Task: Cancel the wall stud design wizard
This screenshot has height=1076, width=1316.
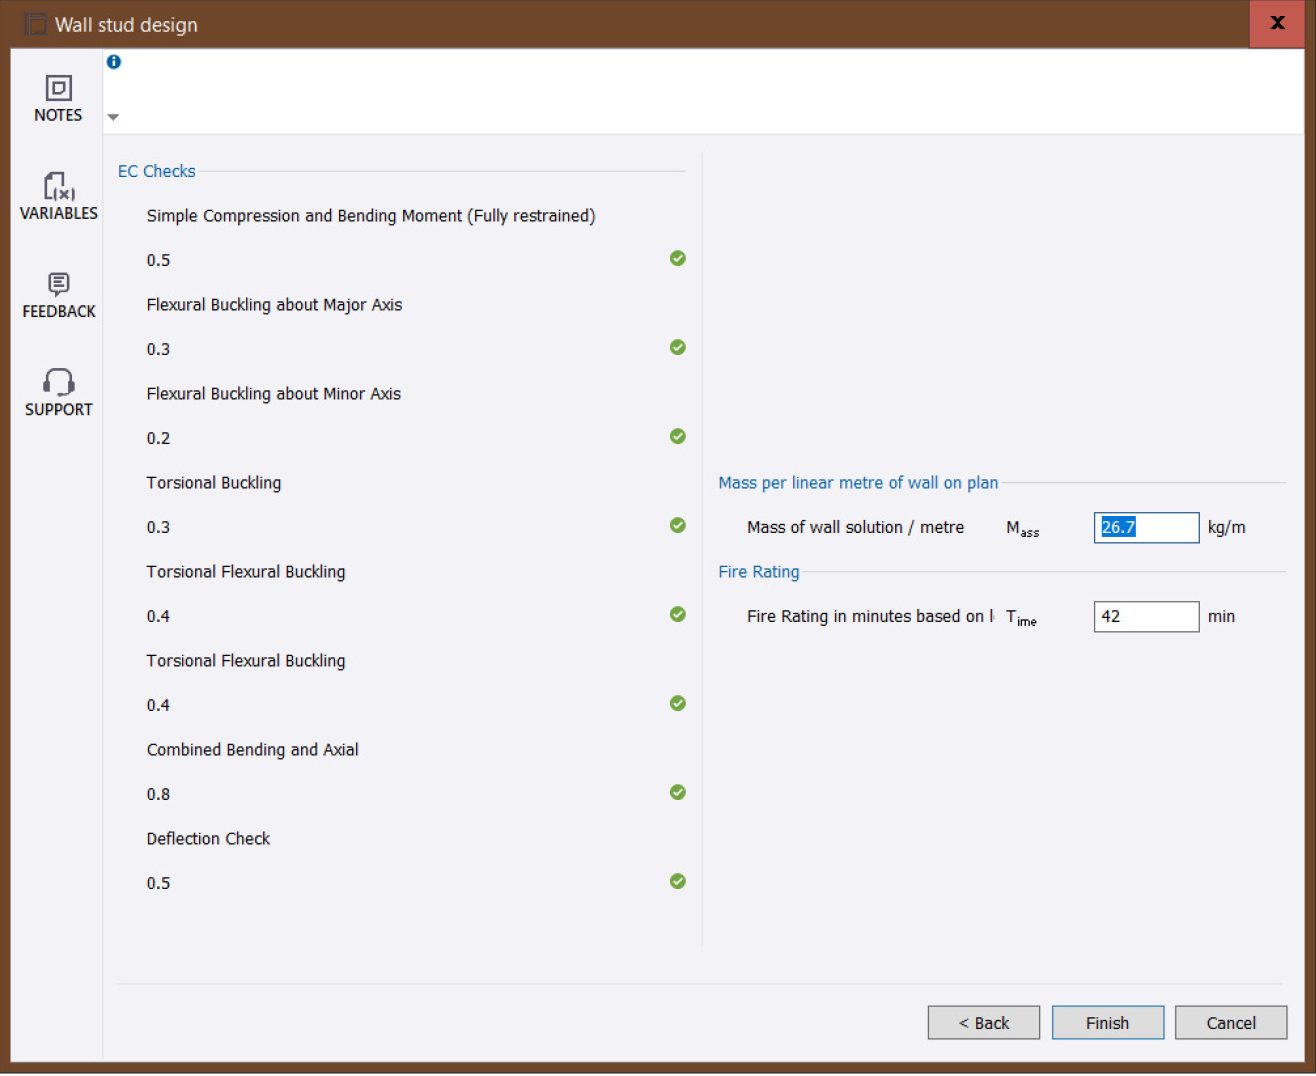Action: tap(1230, 1023)
